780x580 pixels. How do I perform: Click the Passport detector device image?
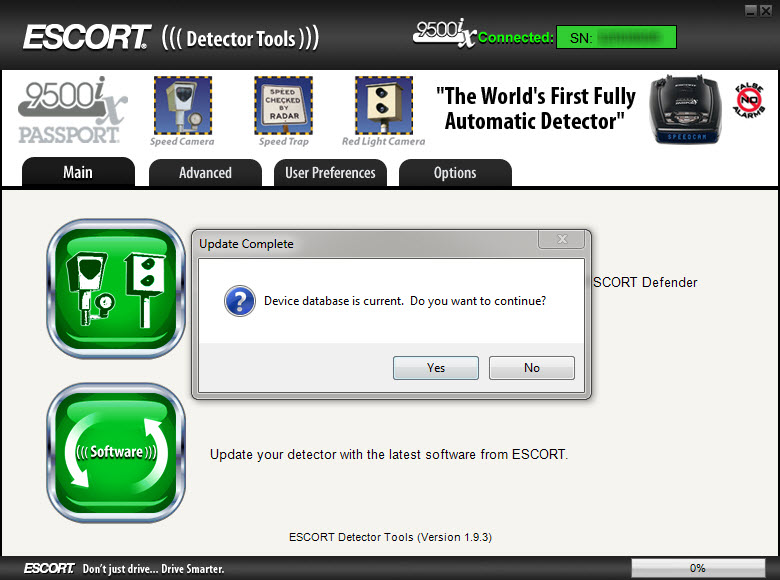click(684, 108)
